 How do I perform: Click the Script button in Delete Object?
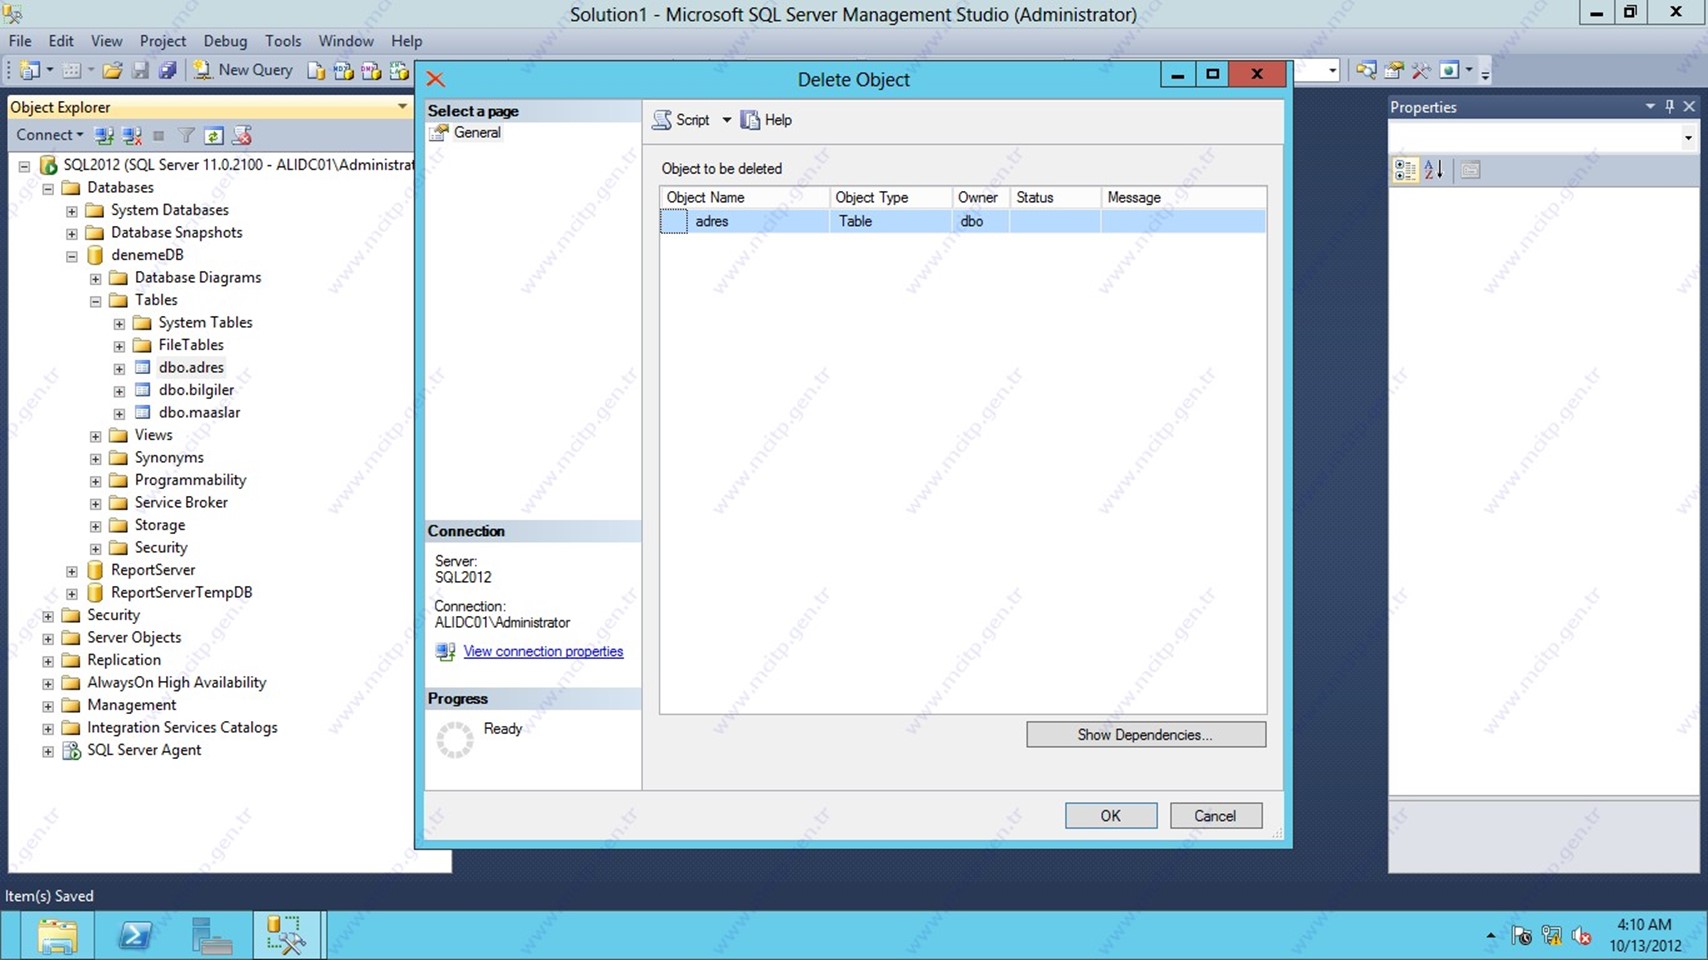[x=682, y=120]
